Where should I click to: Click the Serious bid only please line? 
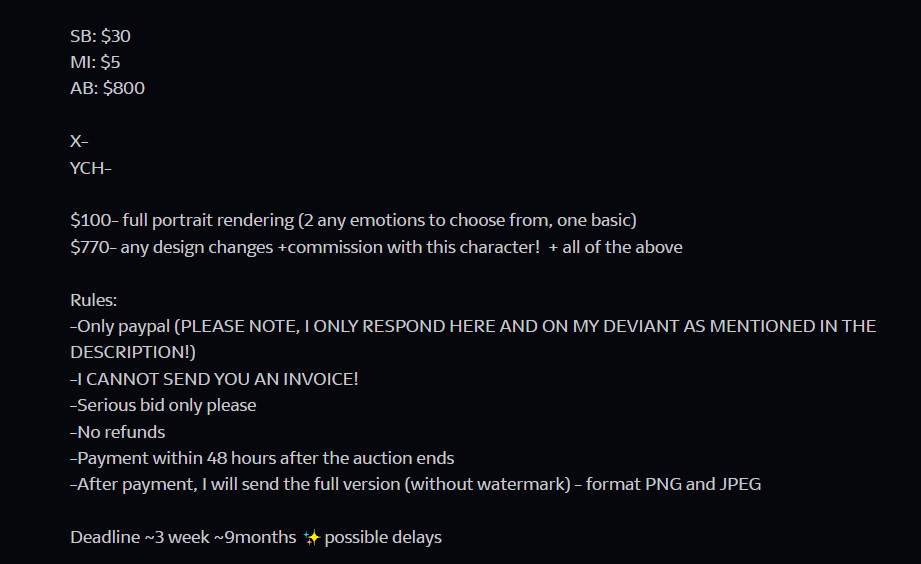(x=163, y=405)
